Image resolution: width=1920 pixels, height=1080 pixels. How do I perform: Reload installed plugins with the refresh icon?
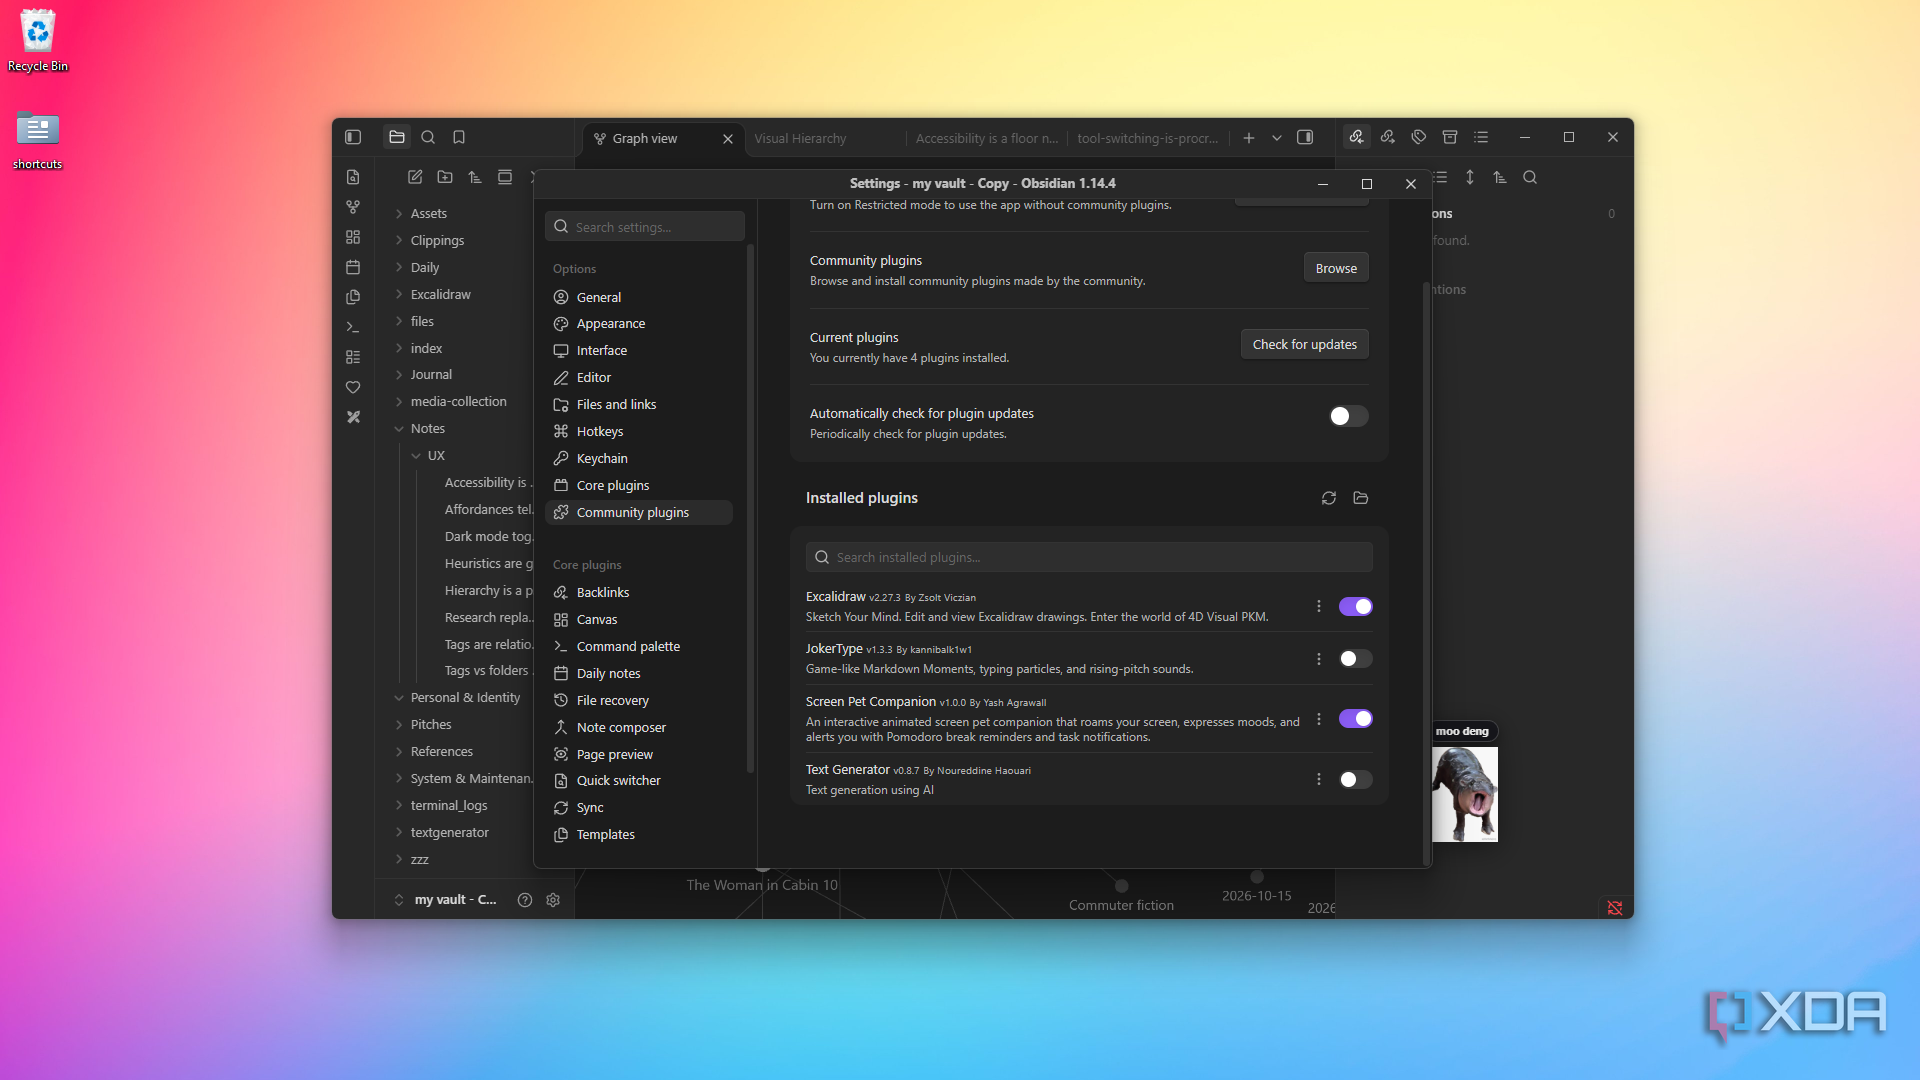[1329, 498]
